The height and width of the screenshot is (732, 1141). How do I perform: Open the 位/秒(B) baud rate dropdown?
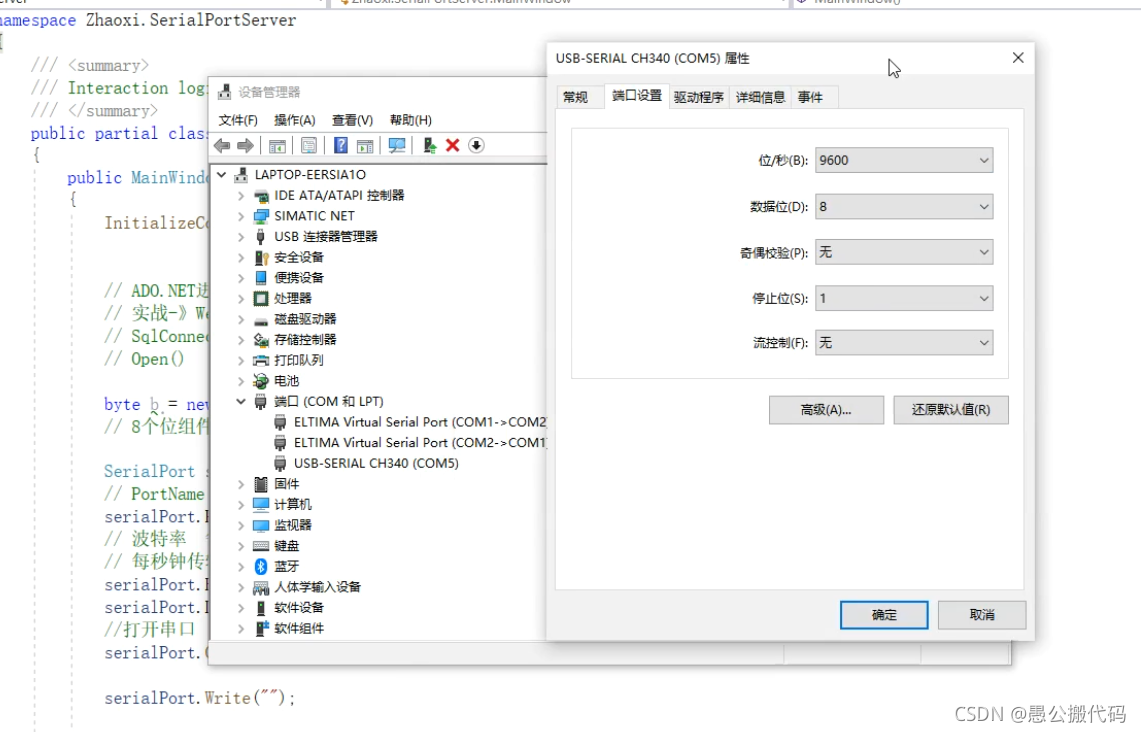(x=984, y=160)
